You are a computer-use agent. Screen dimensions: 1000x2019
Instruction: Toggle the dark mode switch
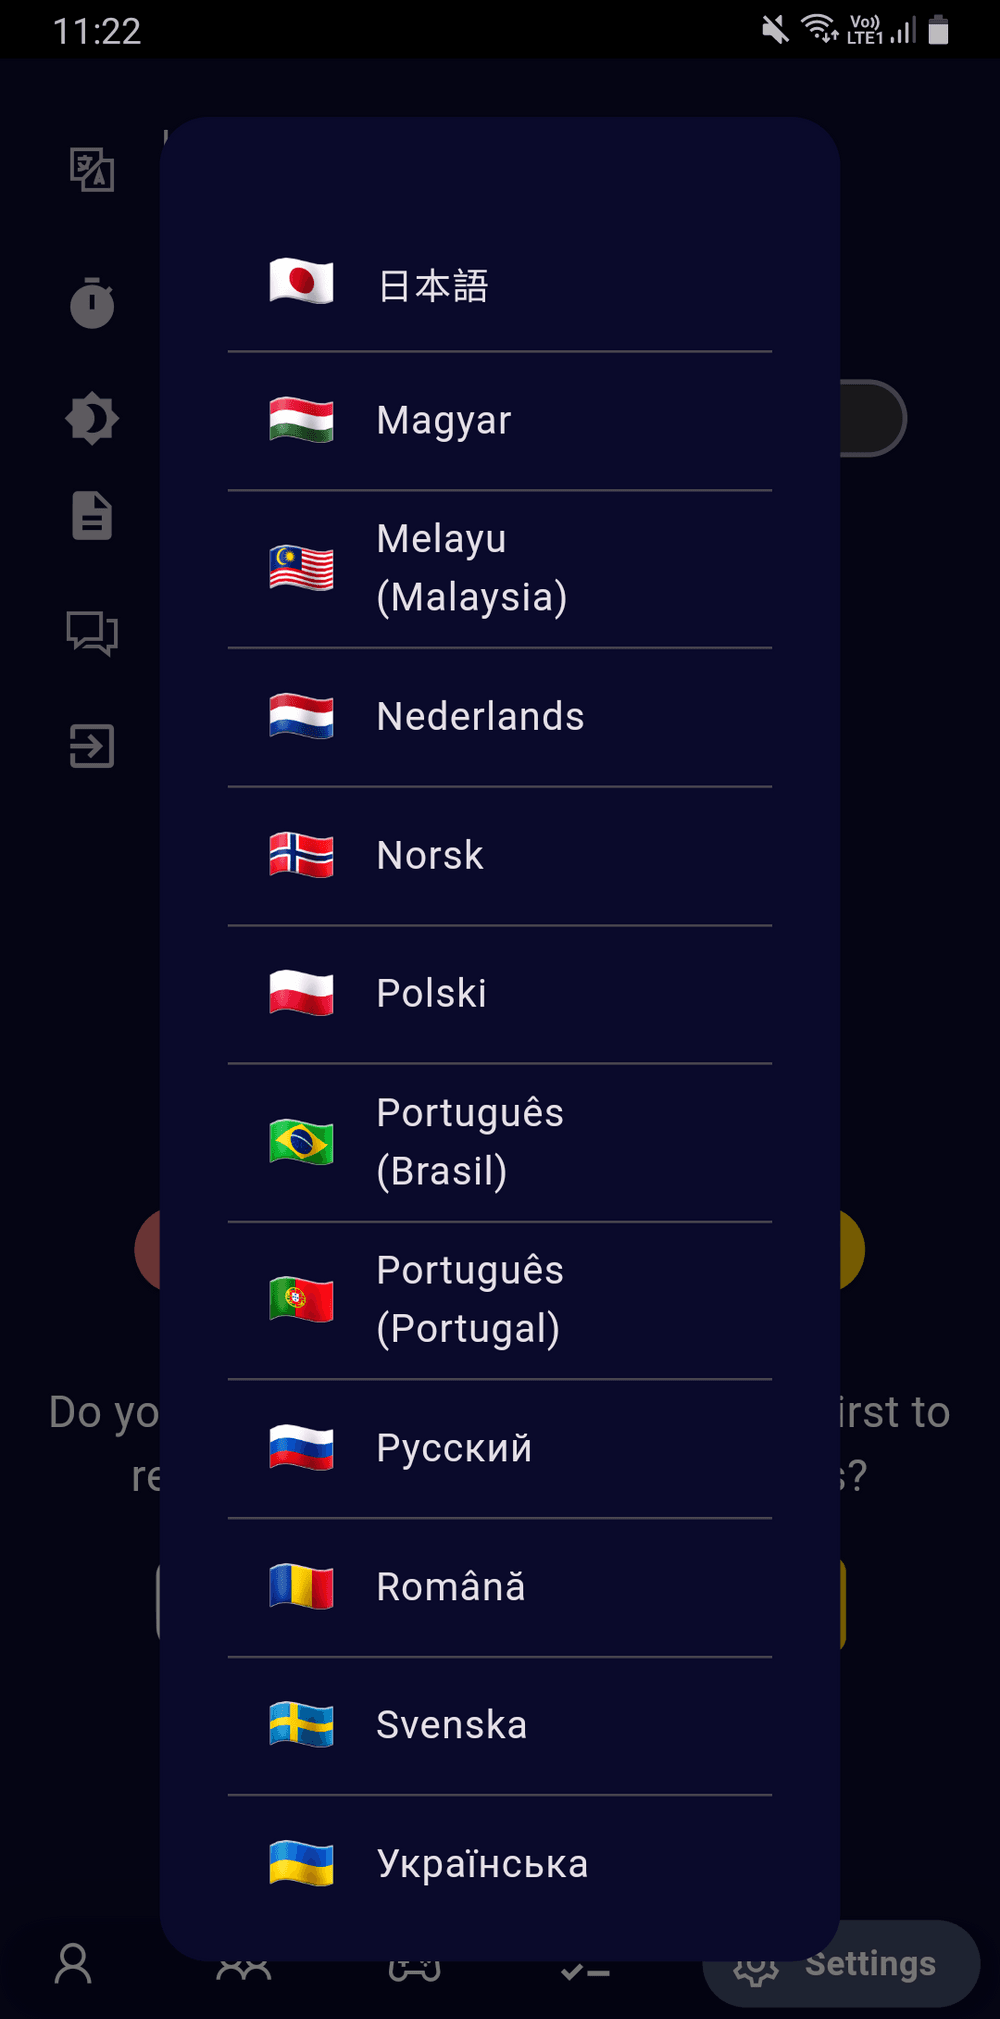[872, 418]
